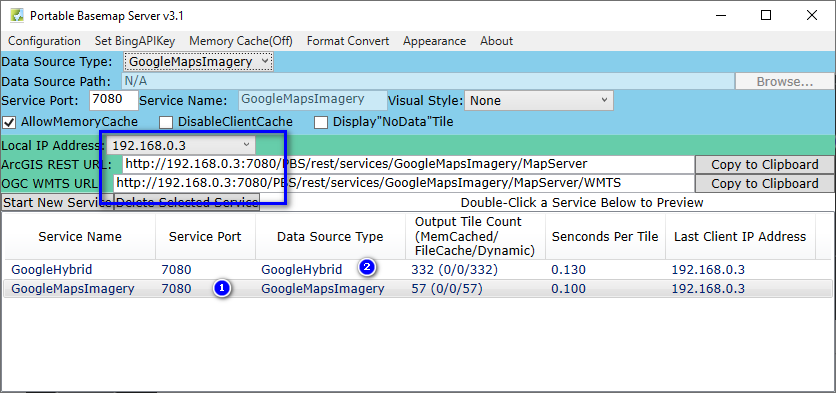Click the Service Name column header
Screen dimensions: 836x393
[x=80, y=237]
